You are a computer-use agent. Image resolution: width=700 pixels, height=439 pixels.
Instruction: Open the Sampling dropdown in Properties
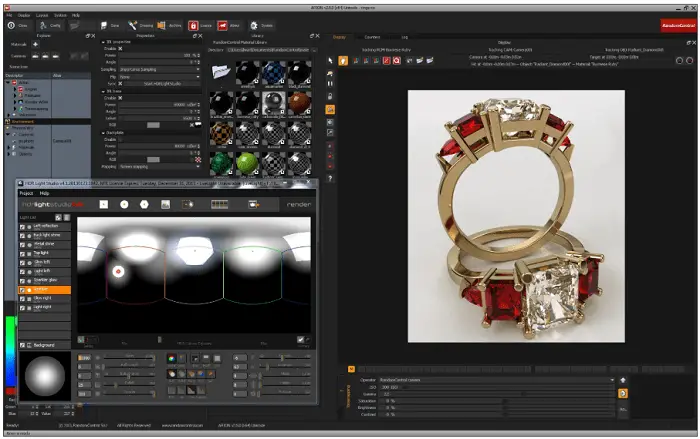159,69
